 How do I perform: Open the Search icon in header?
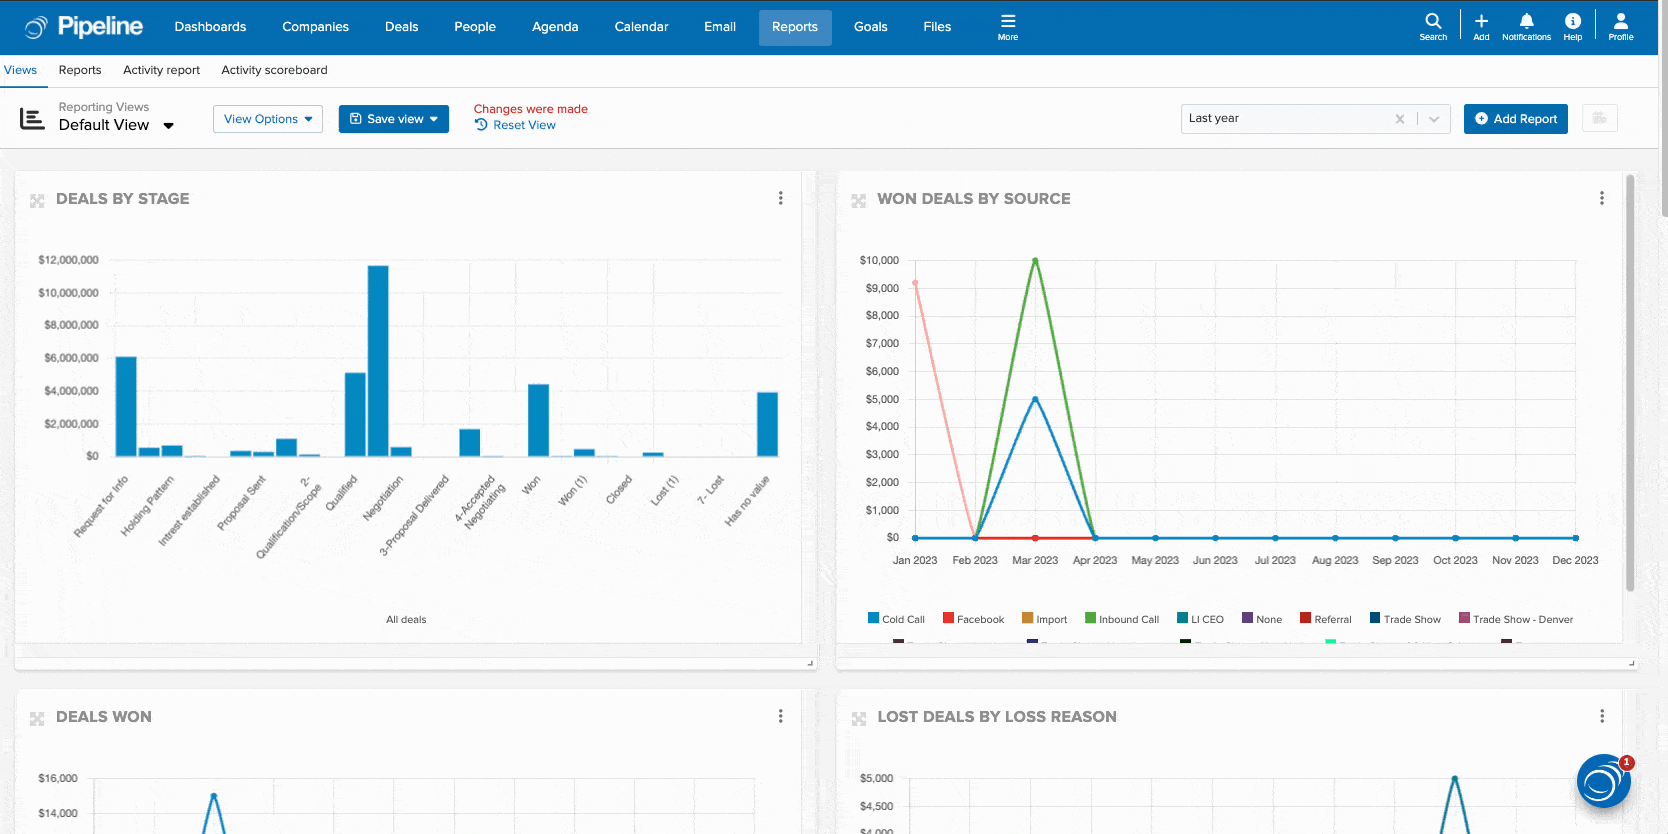tap(1433, 26)
